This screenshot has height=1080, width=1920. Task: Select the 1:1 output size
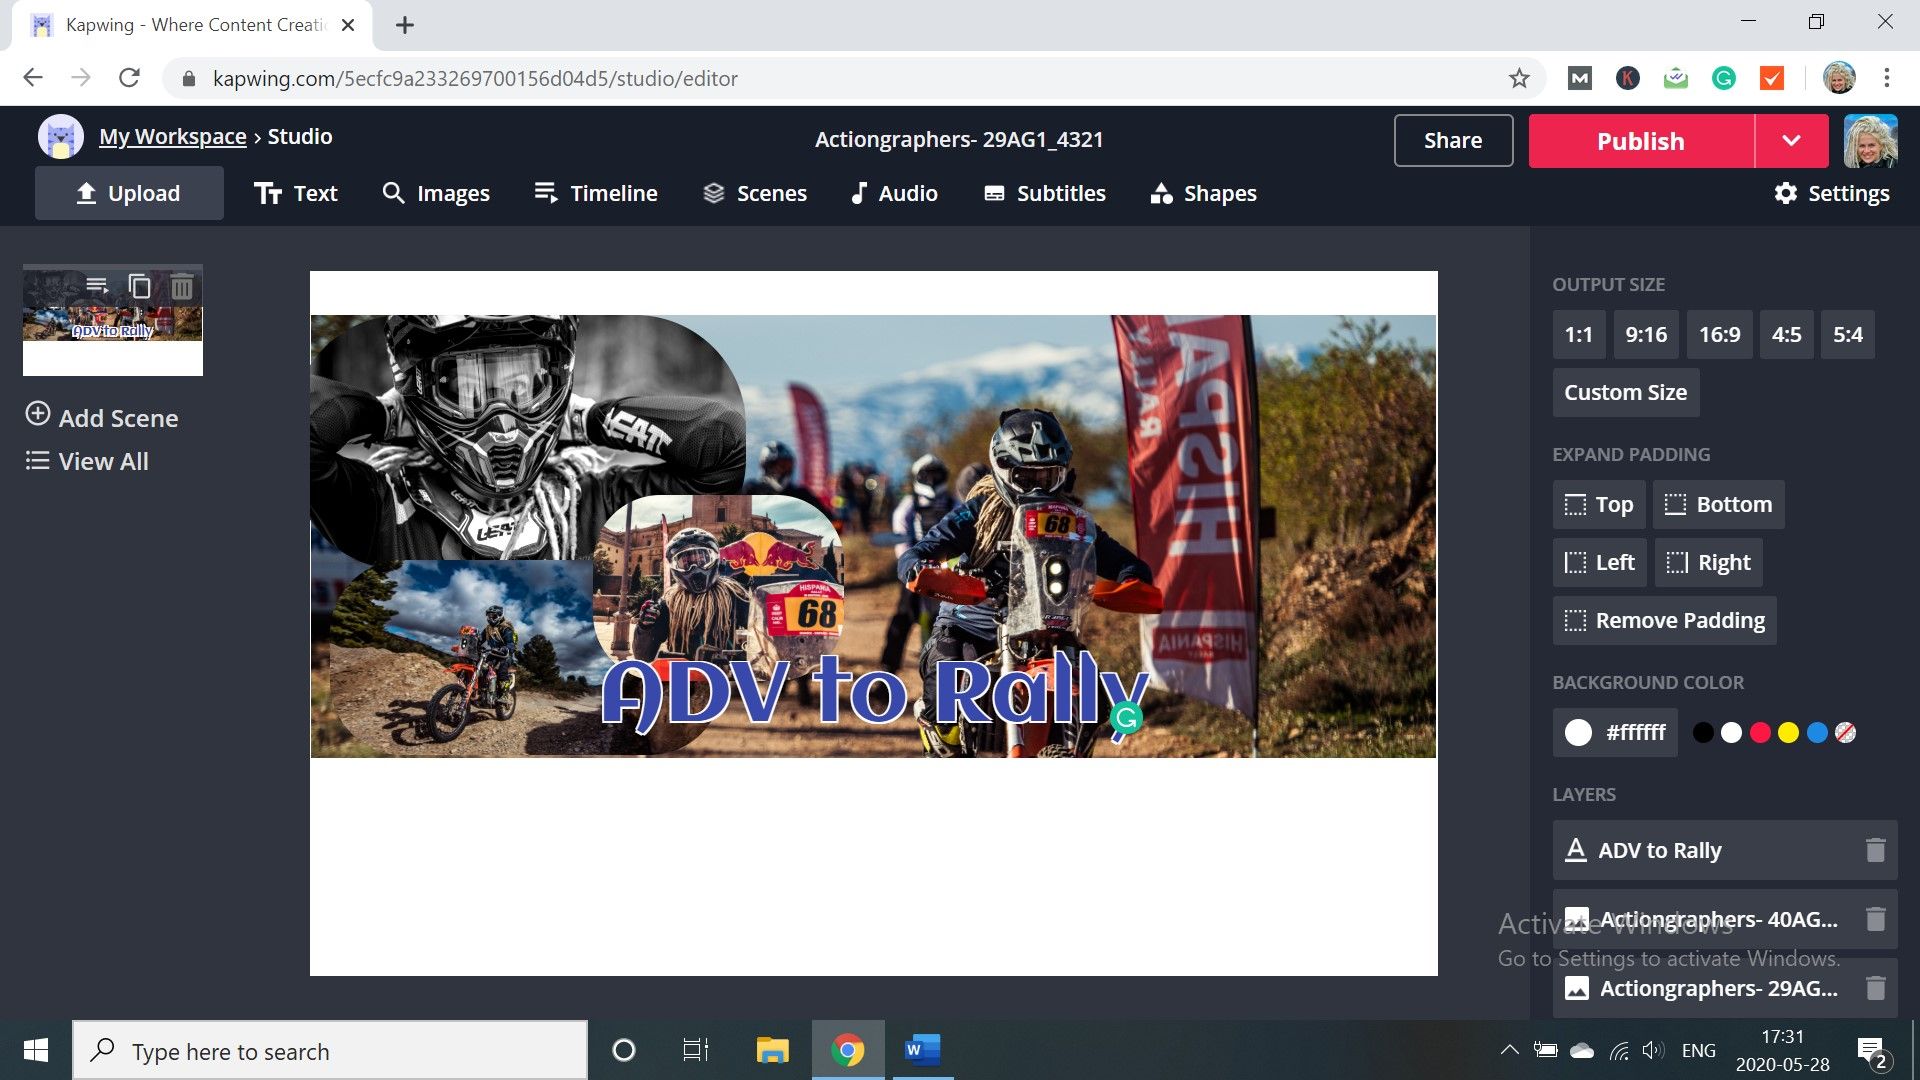(1578, 335)
